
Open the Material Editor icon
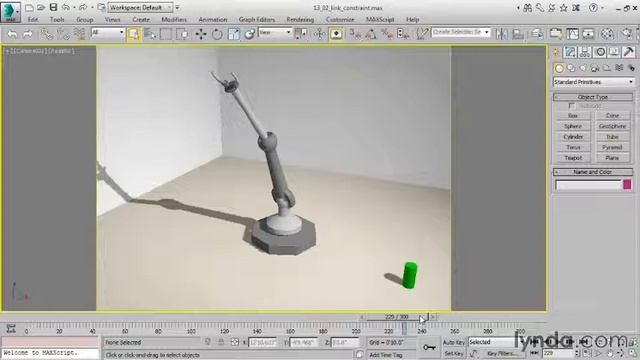(607, 34)
